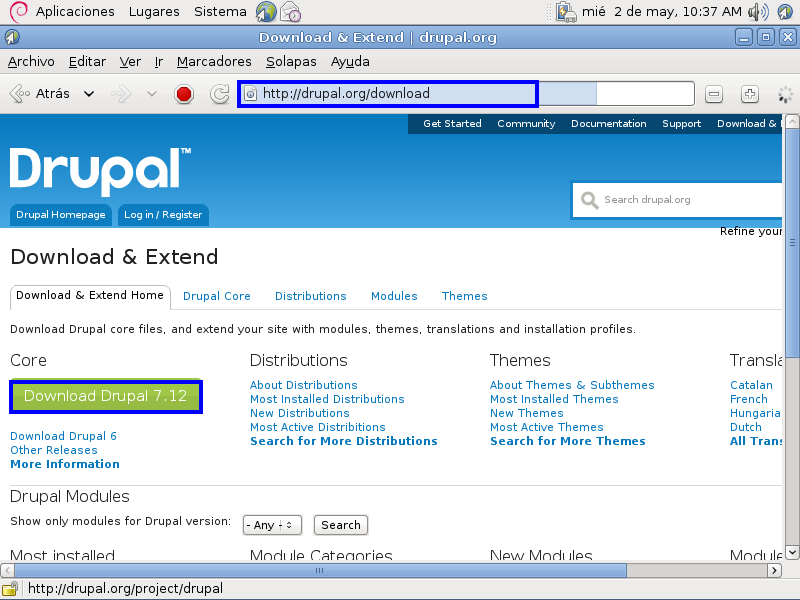Expand the Back button history dropdown arrow
The image size is (800, 600).
point(87,94)
